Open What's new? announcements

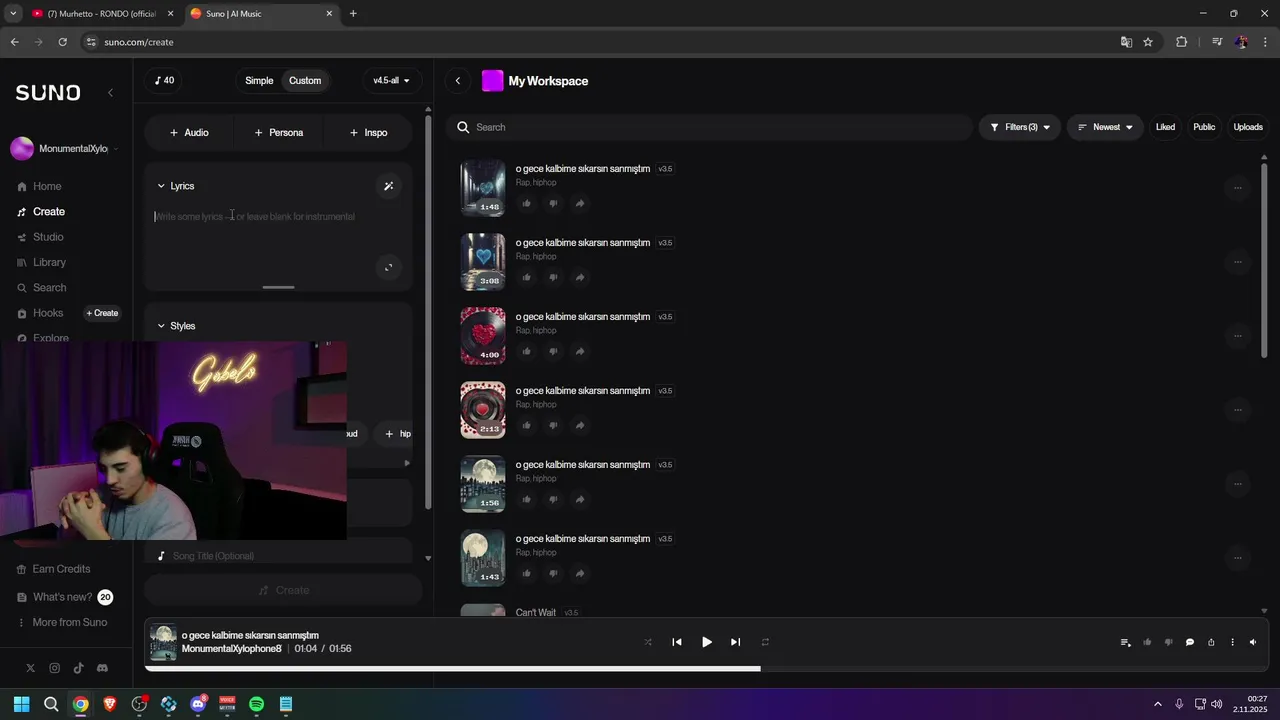(63, 597)
